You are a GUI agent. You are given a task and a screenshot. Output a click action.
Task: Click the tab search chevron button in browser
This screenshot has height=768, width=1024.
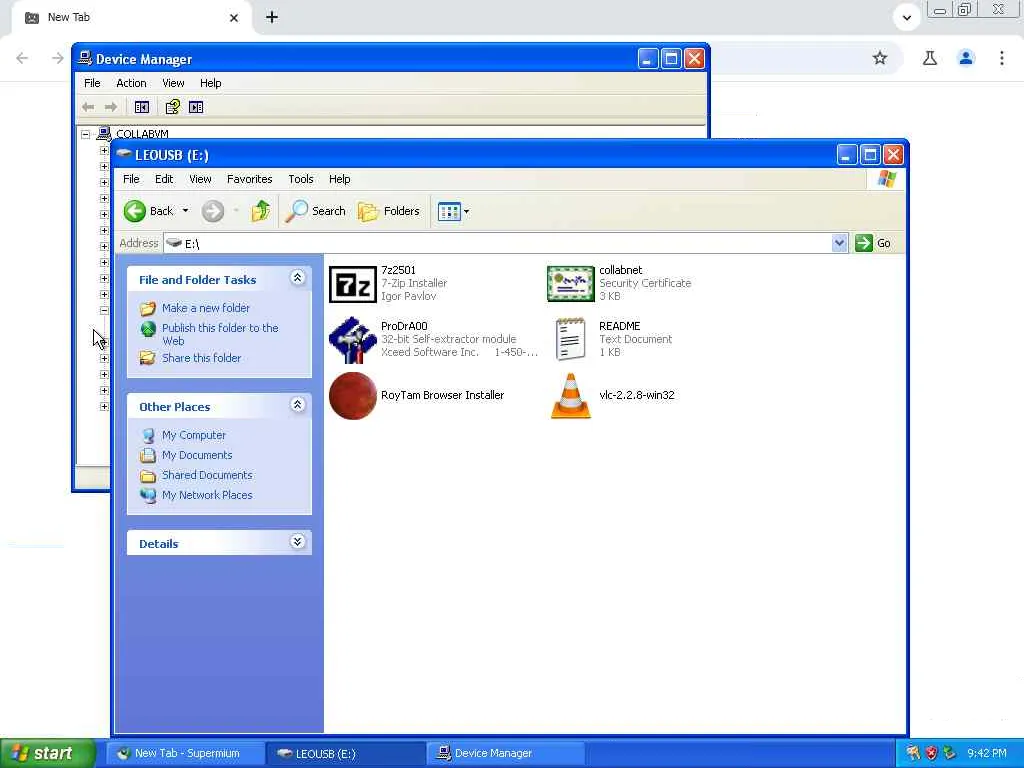906,18
